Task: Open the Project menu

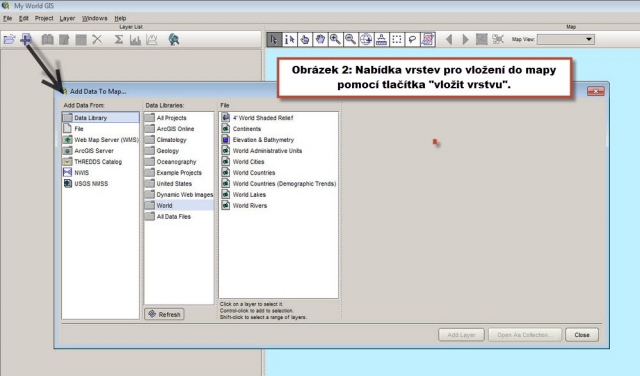Action: 44,18
